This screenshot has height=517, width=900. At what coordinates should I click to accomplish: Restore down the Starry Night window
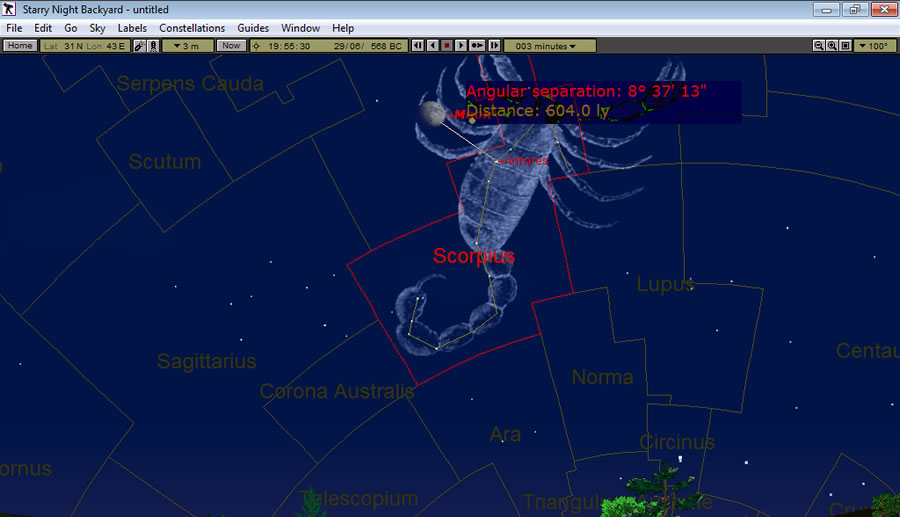(855, 9)
